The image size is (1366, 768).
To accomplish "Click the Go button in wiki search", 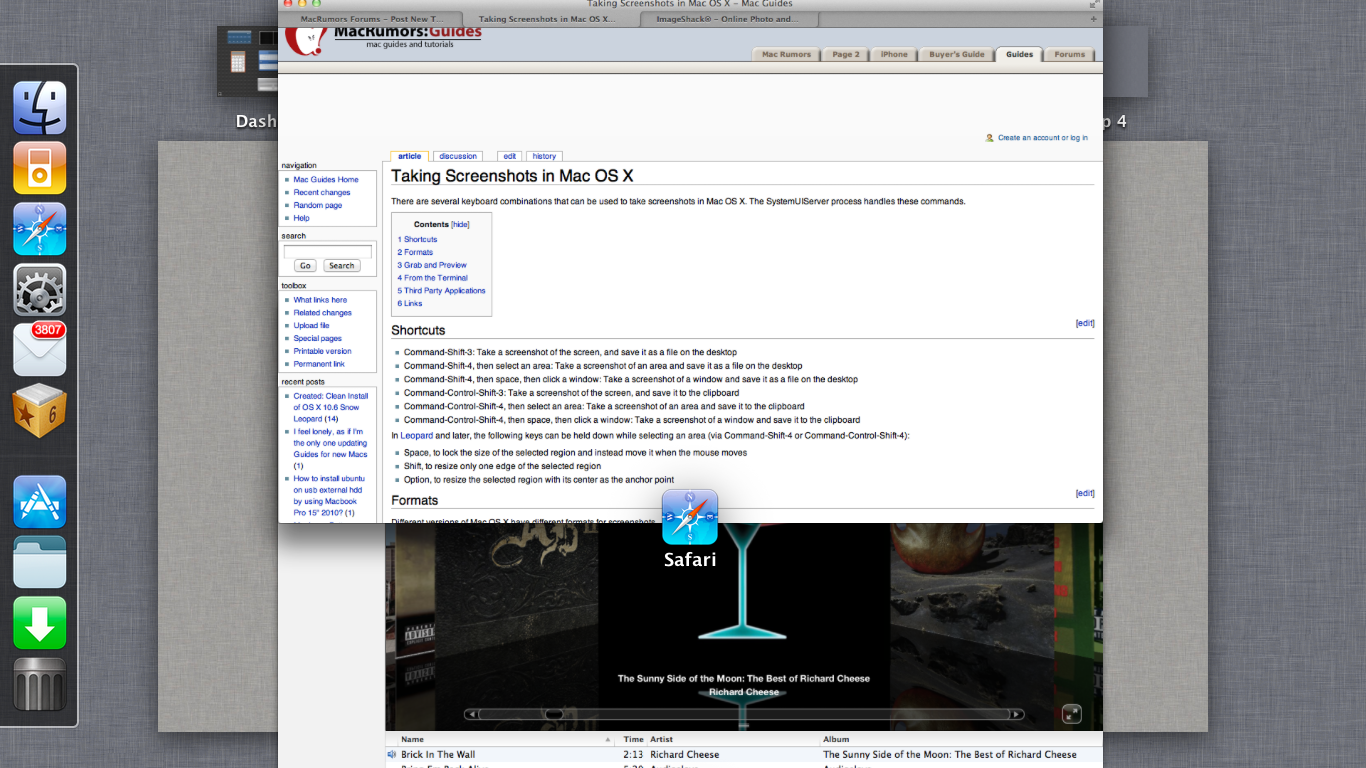I will (x=305, y=266).
